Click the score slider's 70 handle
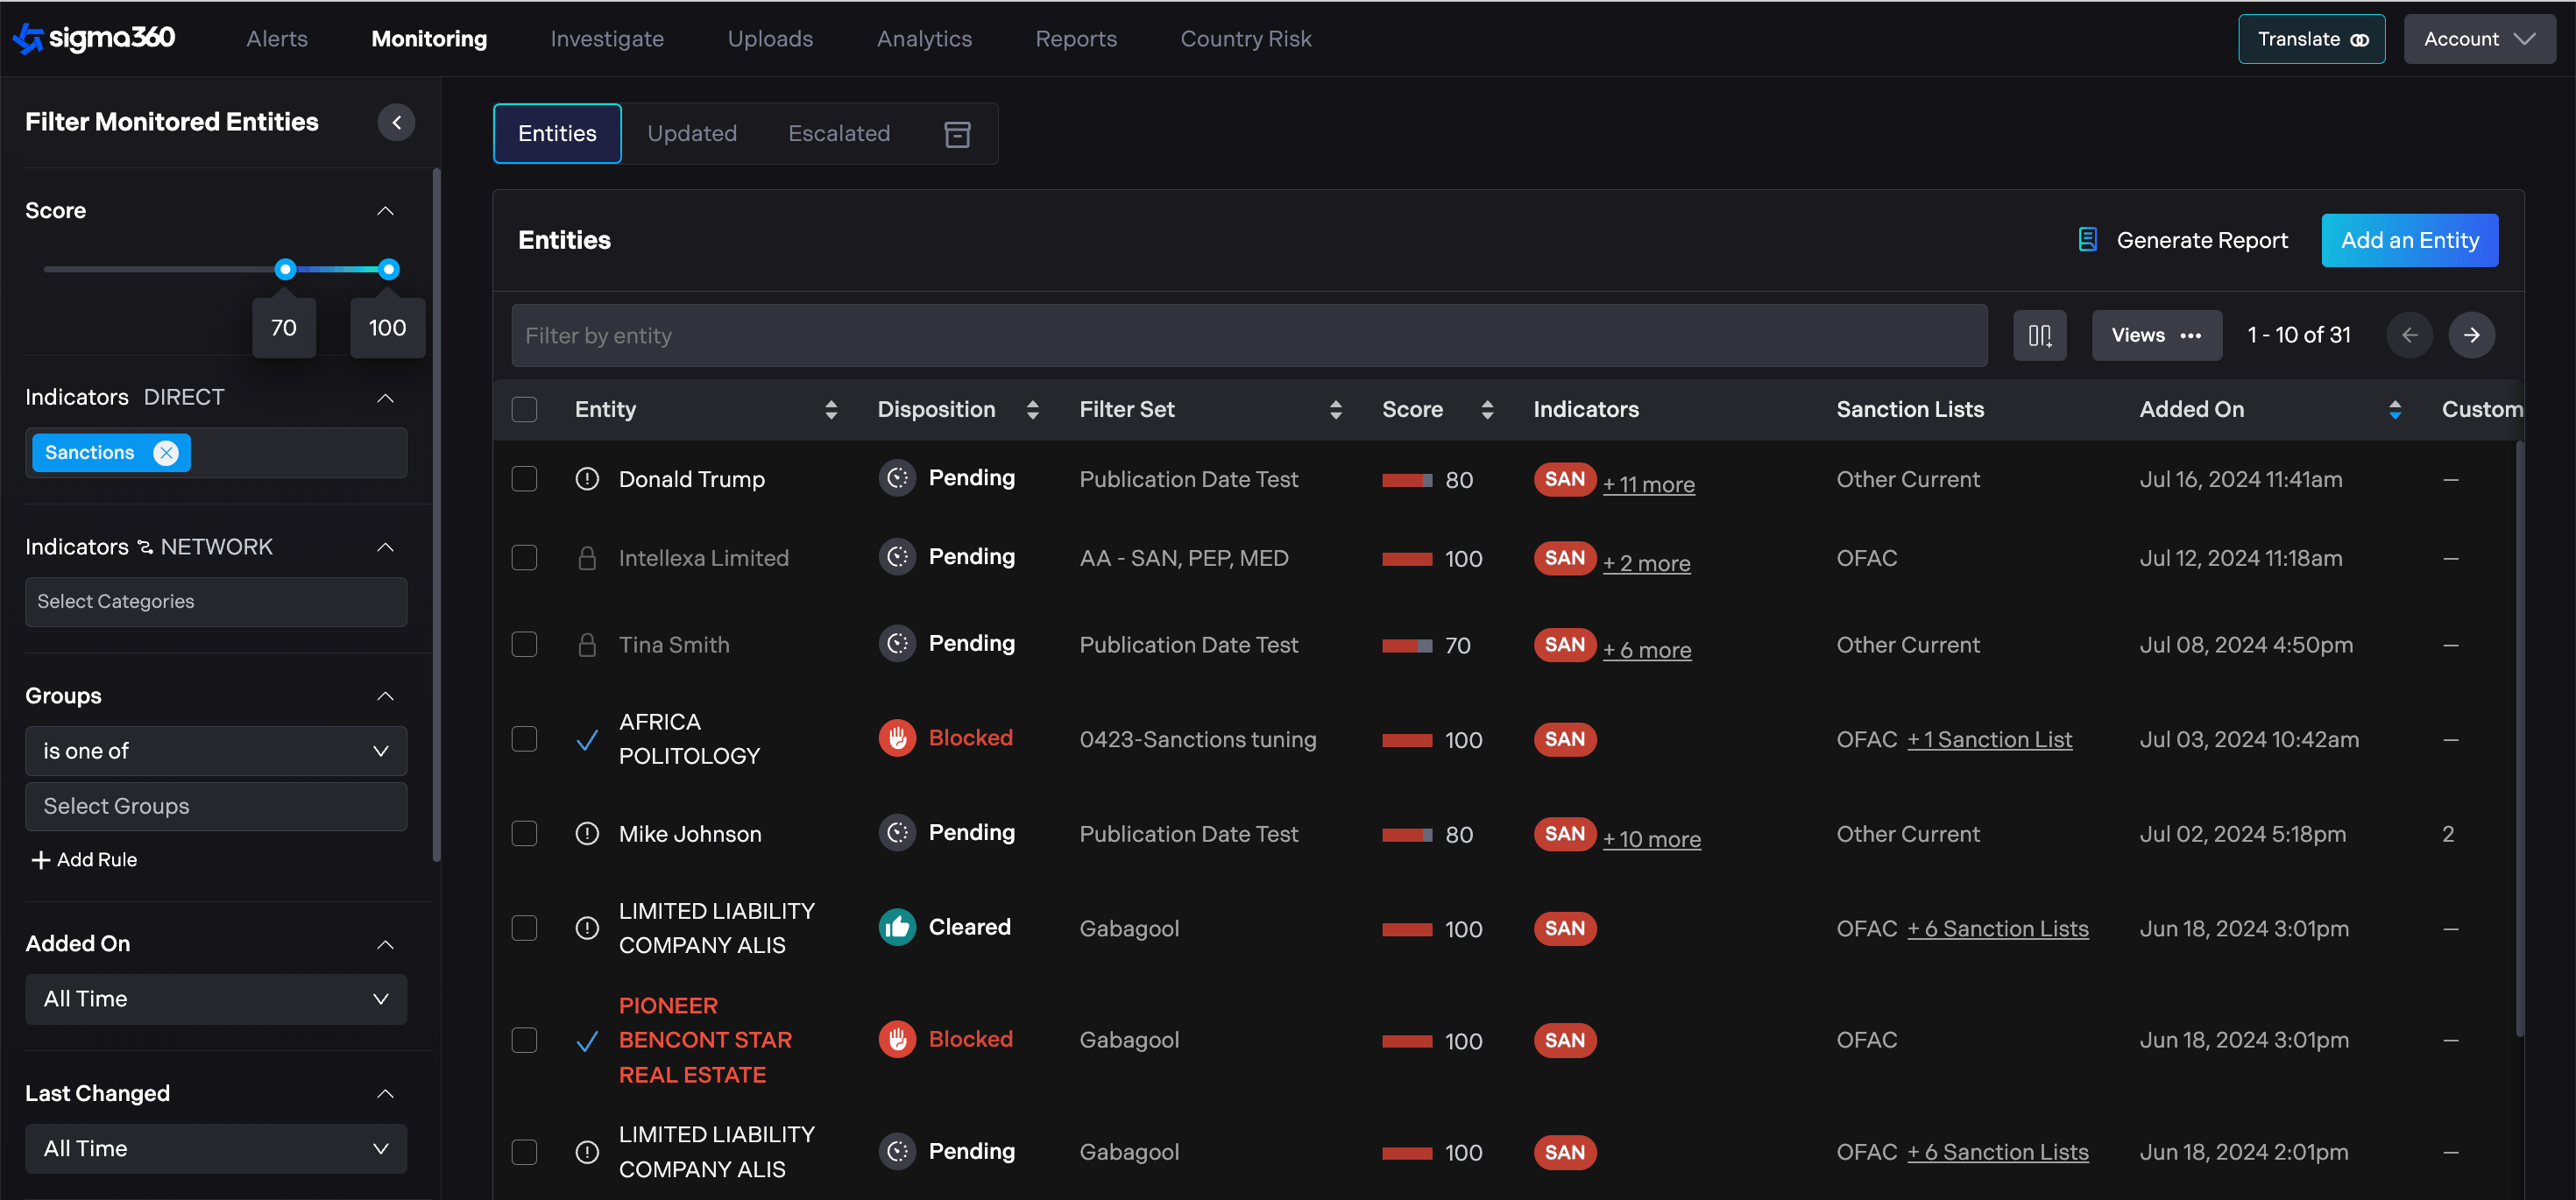The width and height of the screenshot is (2576, 1200). coord(285,269)
